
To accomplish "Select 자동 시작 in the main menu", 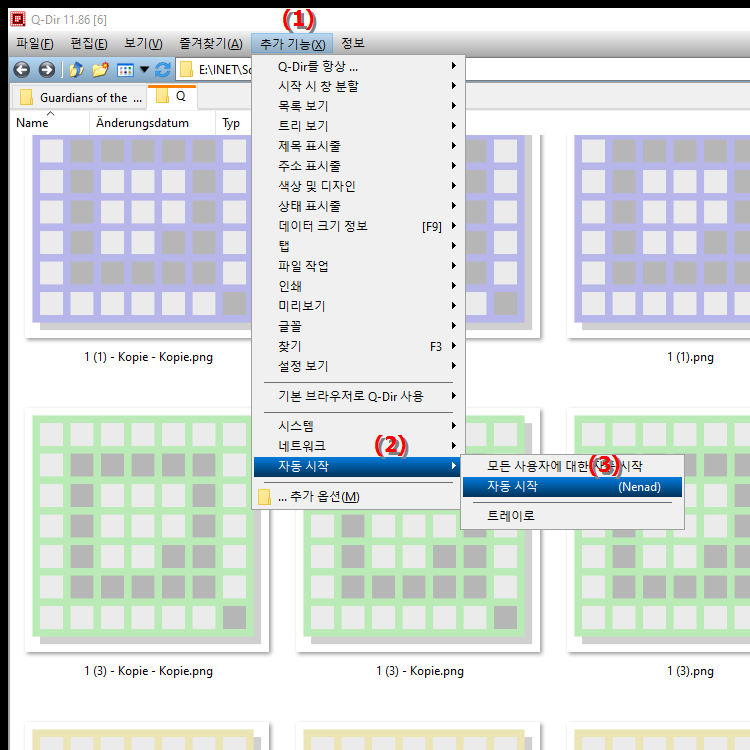I will coord(357,467).
